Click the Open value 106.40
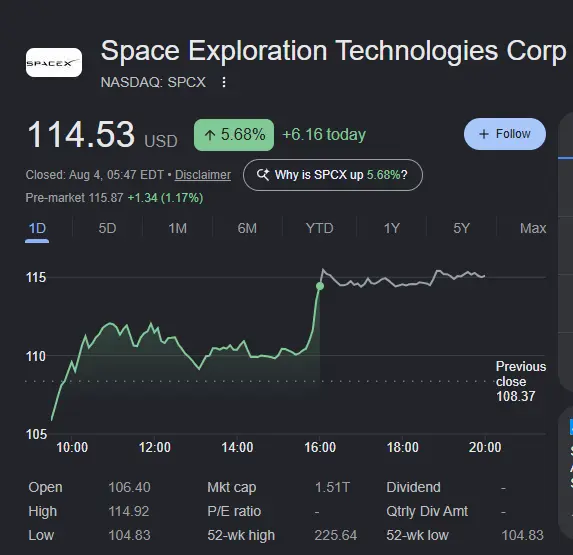The image size is (573, 555). click(129, 487)
